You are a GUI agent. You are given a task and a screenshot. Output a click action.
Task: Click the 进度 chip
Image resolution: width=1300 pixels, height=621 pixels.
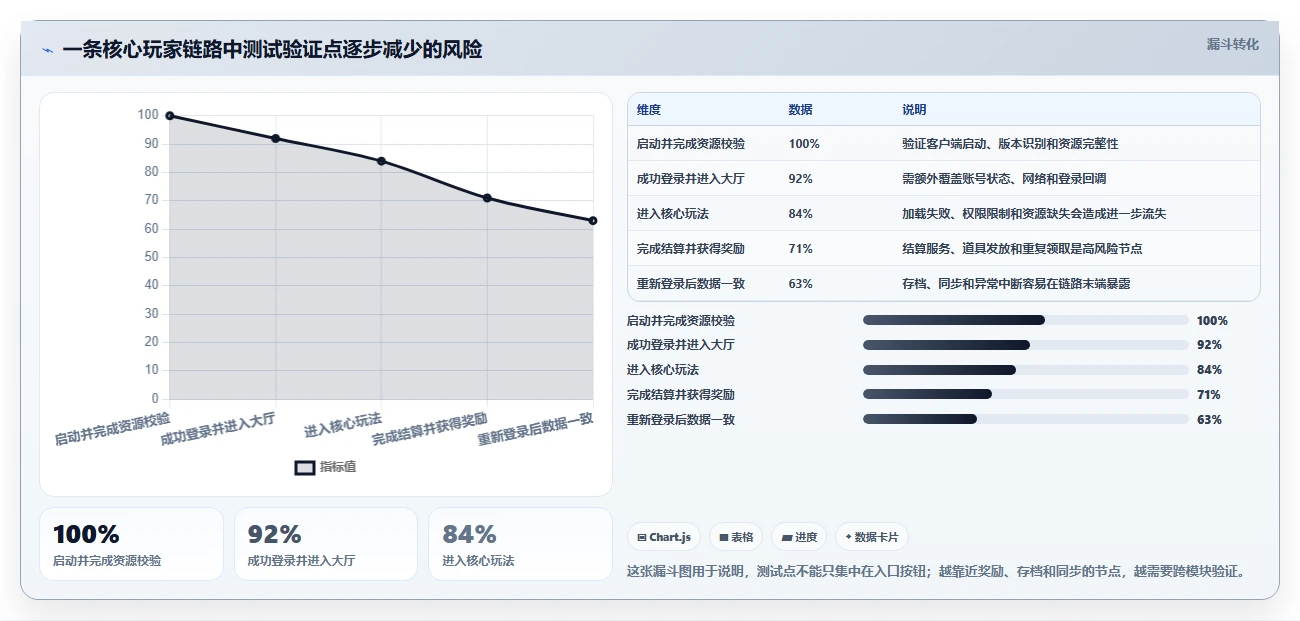point(799,537)
